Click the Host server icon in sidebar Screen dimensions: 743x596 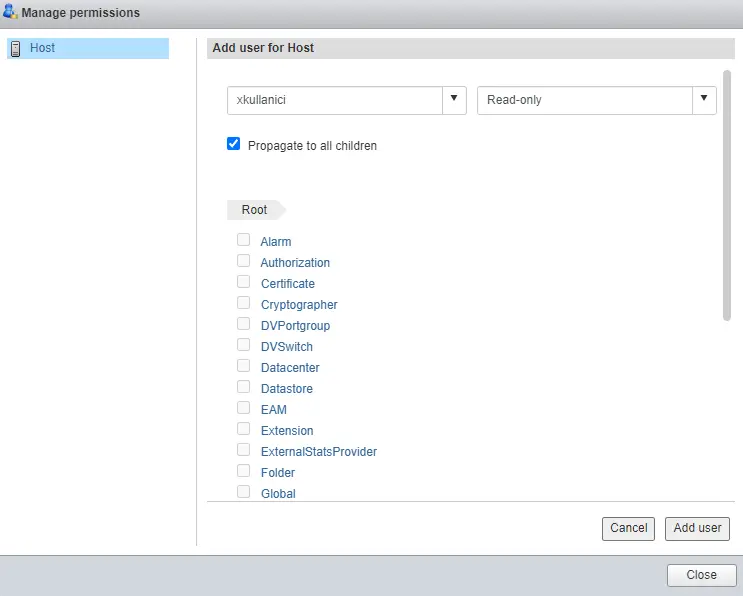(x=15, y=48)
